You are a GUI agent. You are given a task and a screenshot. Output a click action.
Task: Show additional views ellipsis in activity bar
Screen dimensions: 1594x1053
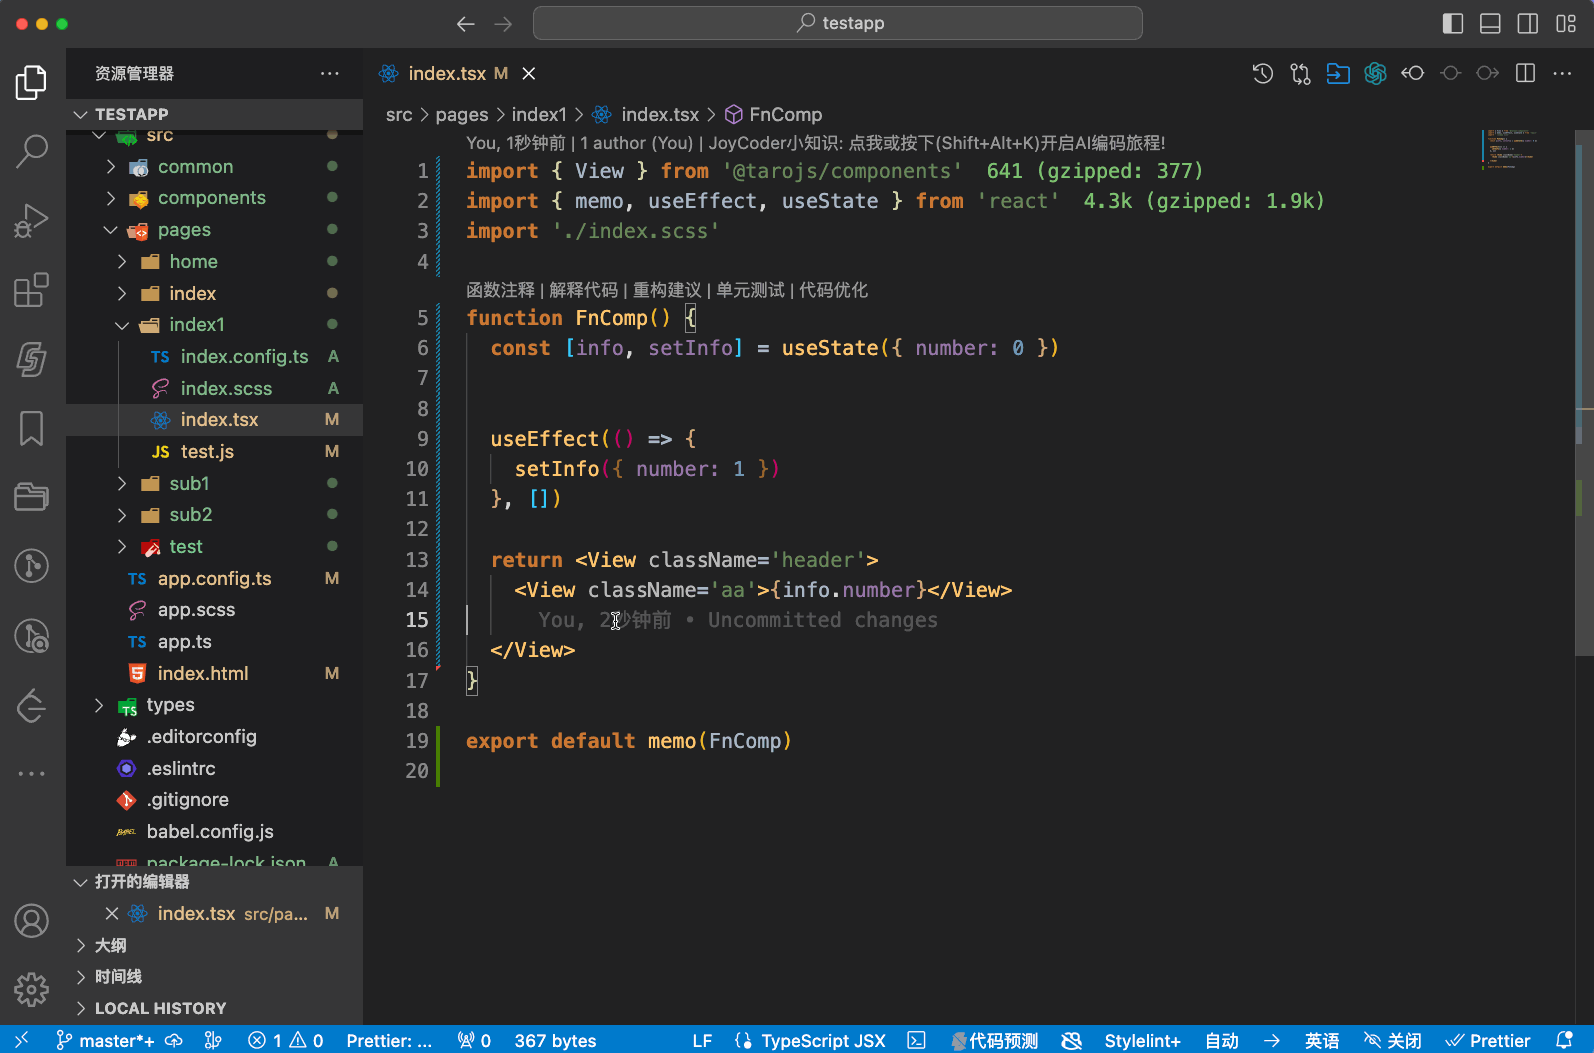(31, 773)
